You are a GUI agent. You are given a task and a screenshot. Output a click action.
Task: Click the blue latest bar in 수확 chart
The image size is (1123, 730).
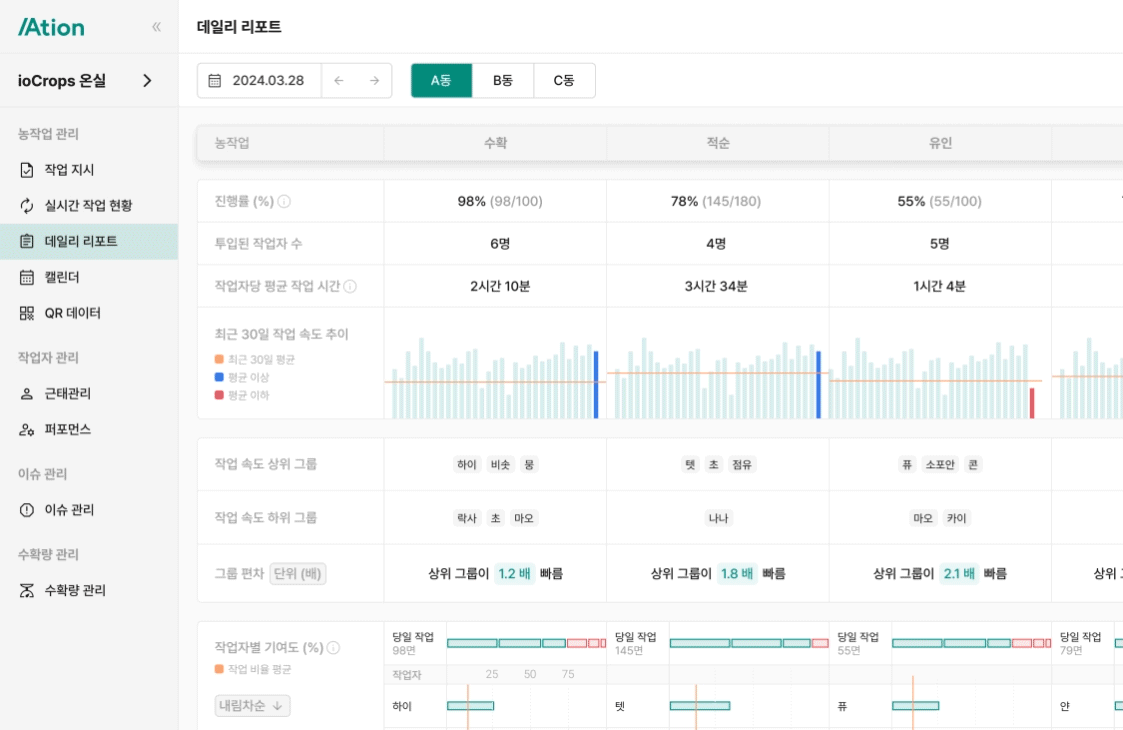point(596,385)
